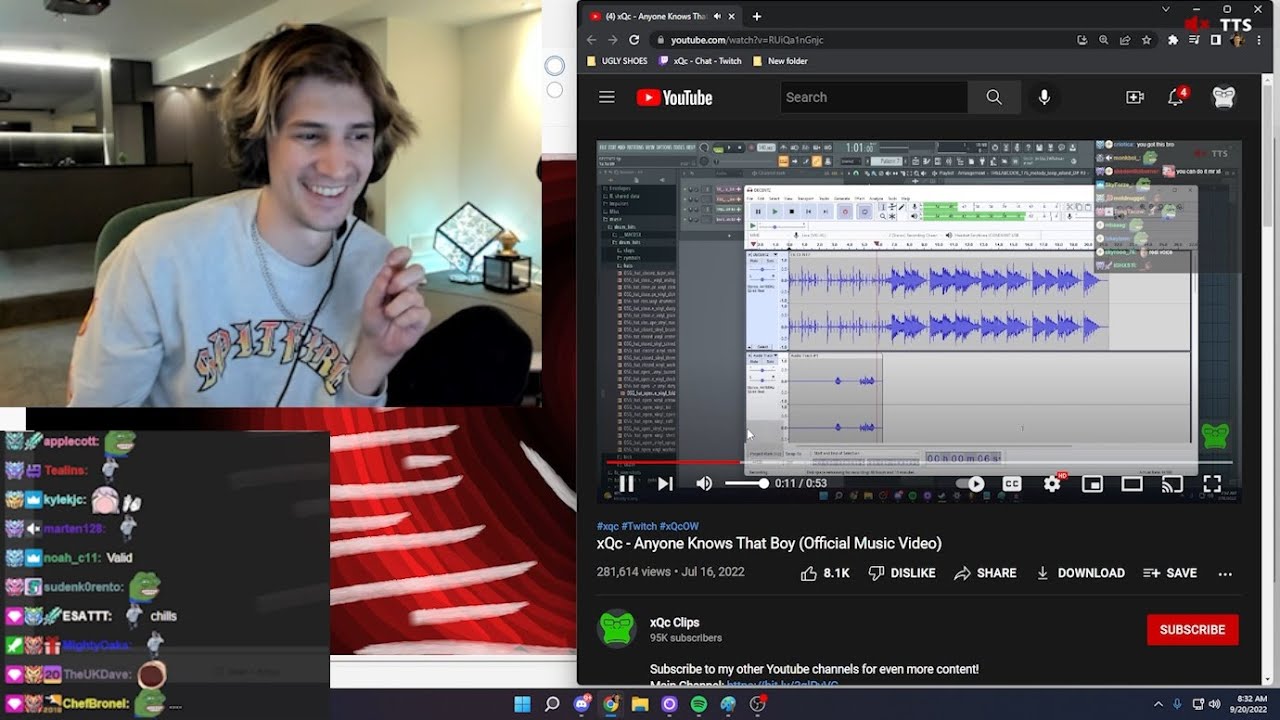This screenshot has width=1280, height=720.
Task: Seek on the red video progress bar
Action: [919, 462]
